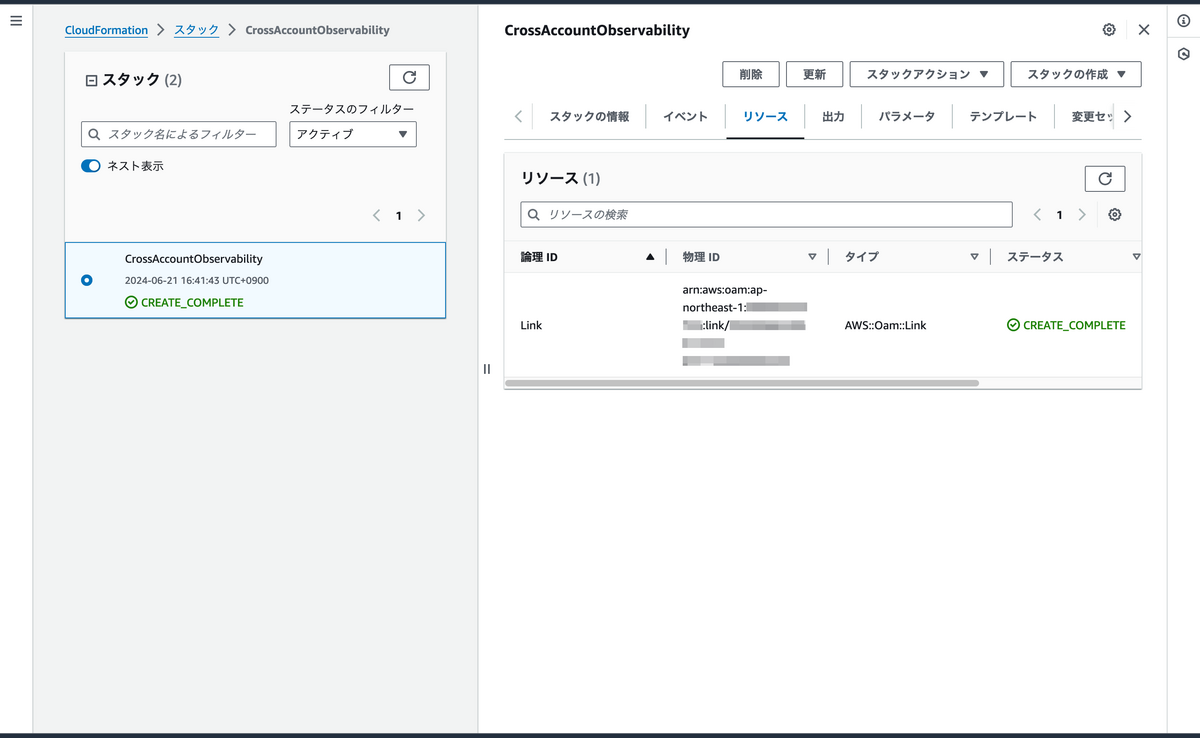
Task: Close the CrossAccountObservability detail panel
Action: coord(1144,30)
